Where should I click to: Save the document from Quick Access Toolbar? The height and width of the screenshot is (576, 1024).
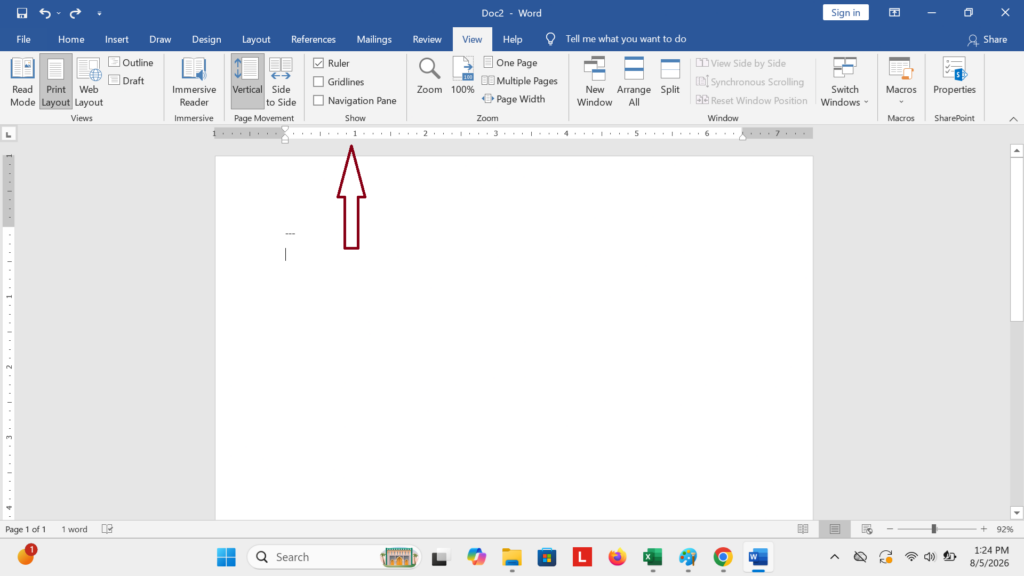[x=22, y=13]
